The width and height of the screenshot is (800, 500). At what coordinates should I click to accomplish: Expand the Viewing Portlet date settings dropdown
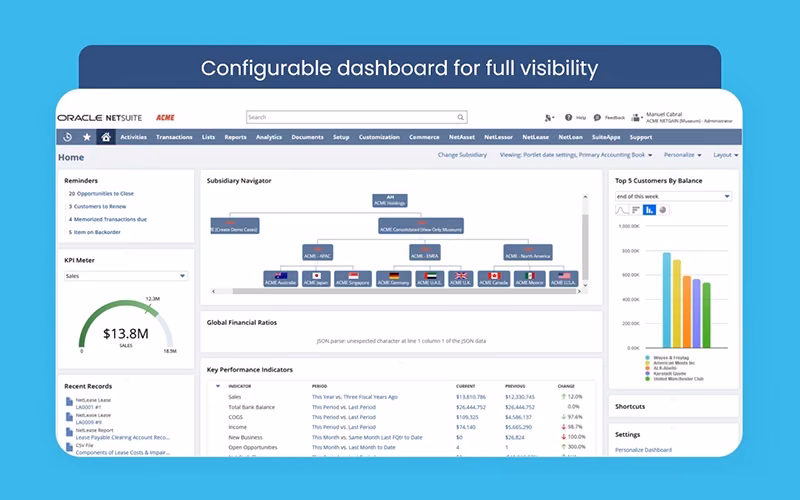[576, 155]
